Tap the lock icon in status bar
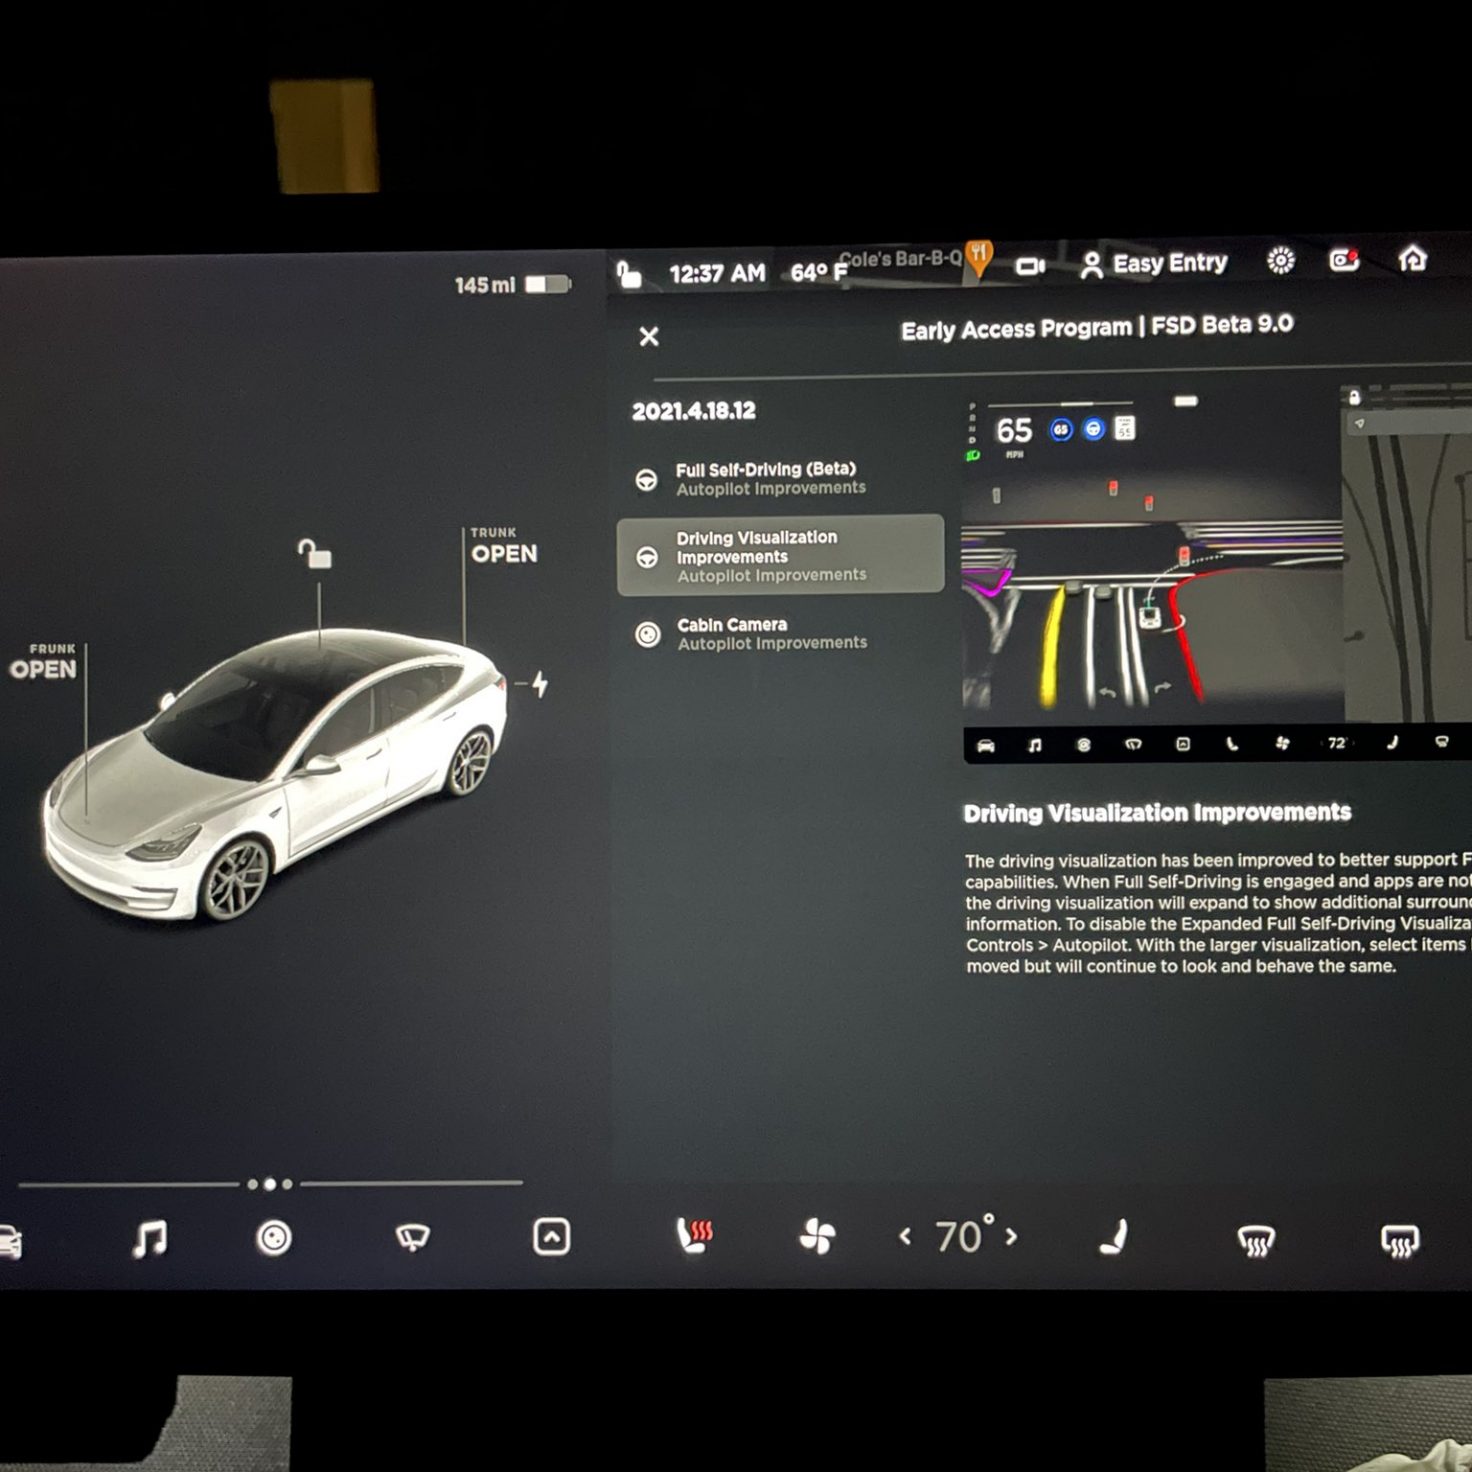The width and height of the screenshot is (1472, 1472). [628, 273]
